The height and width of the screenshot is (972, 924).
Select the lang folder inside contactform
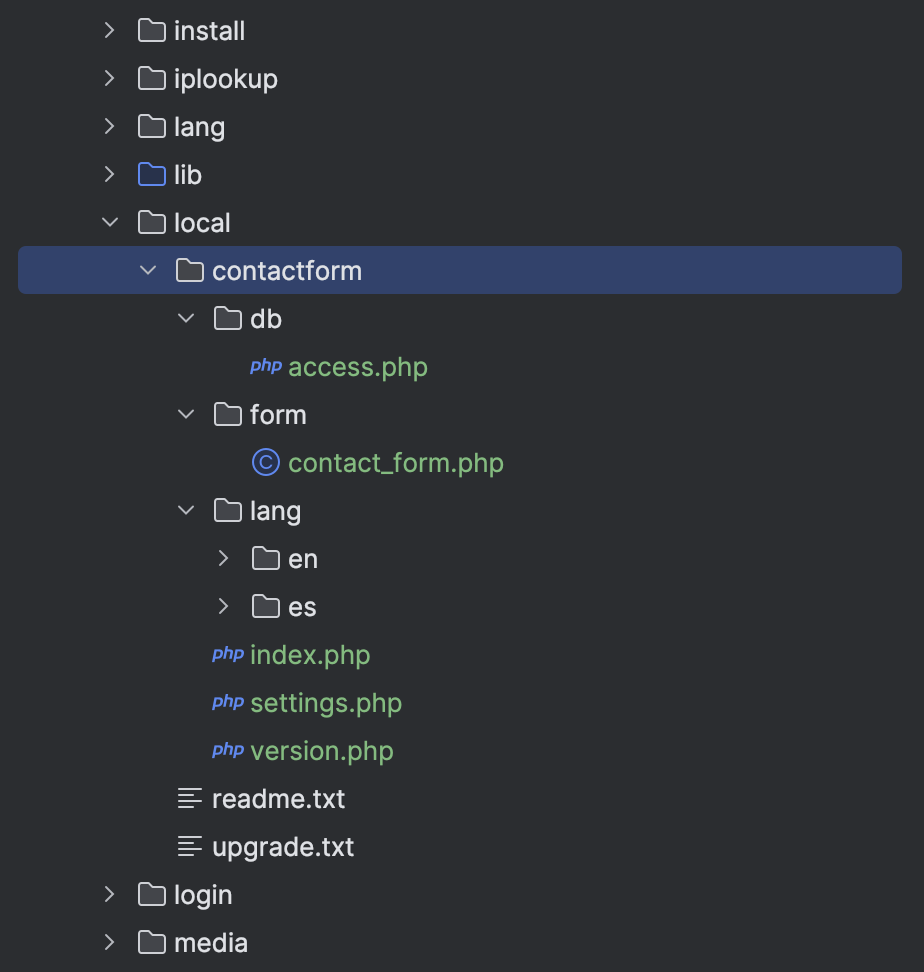(x=275, y=511)
